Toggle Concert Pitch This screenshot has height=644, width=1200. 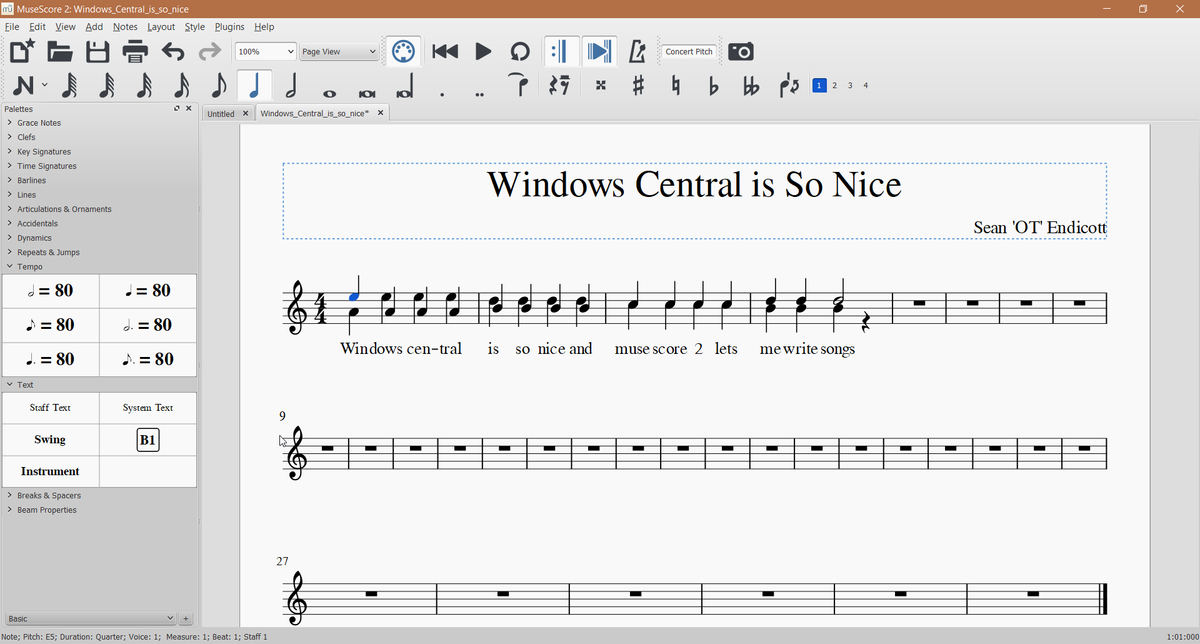click(x=689, y=51)
